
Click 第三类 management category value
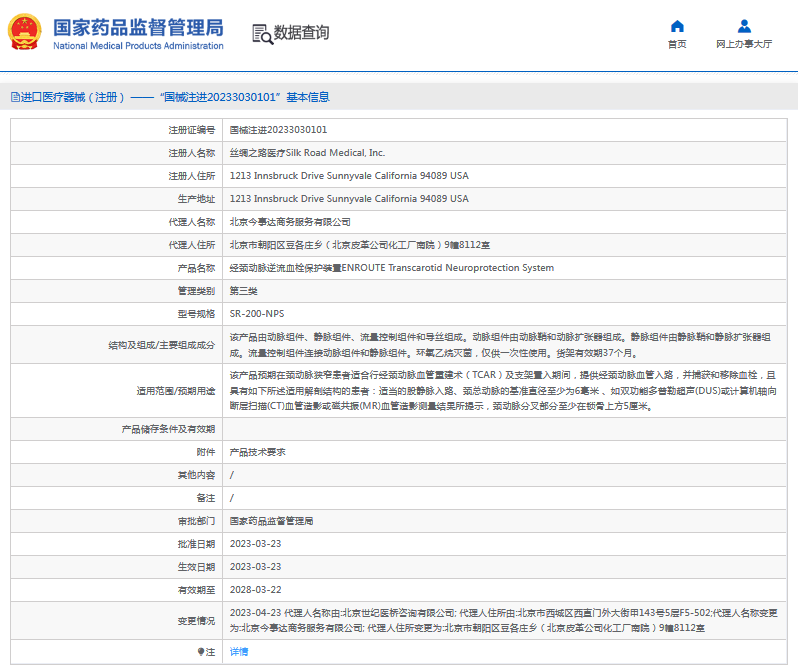243,291
